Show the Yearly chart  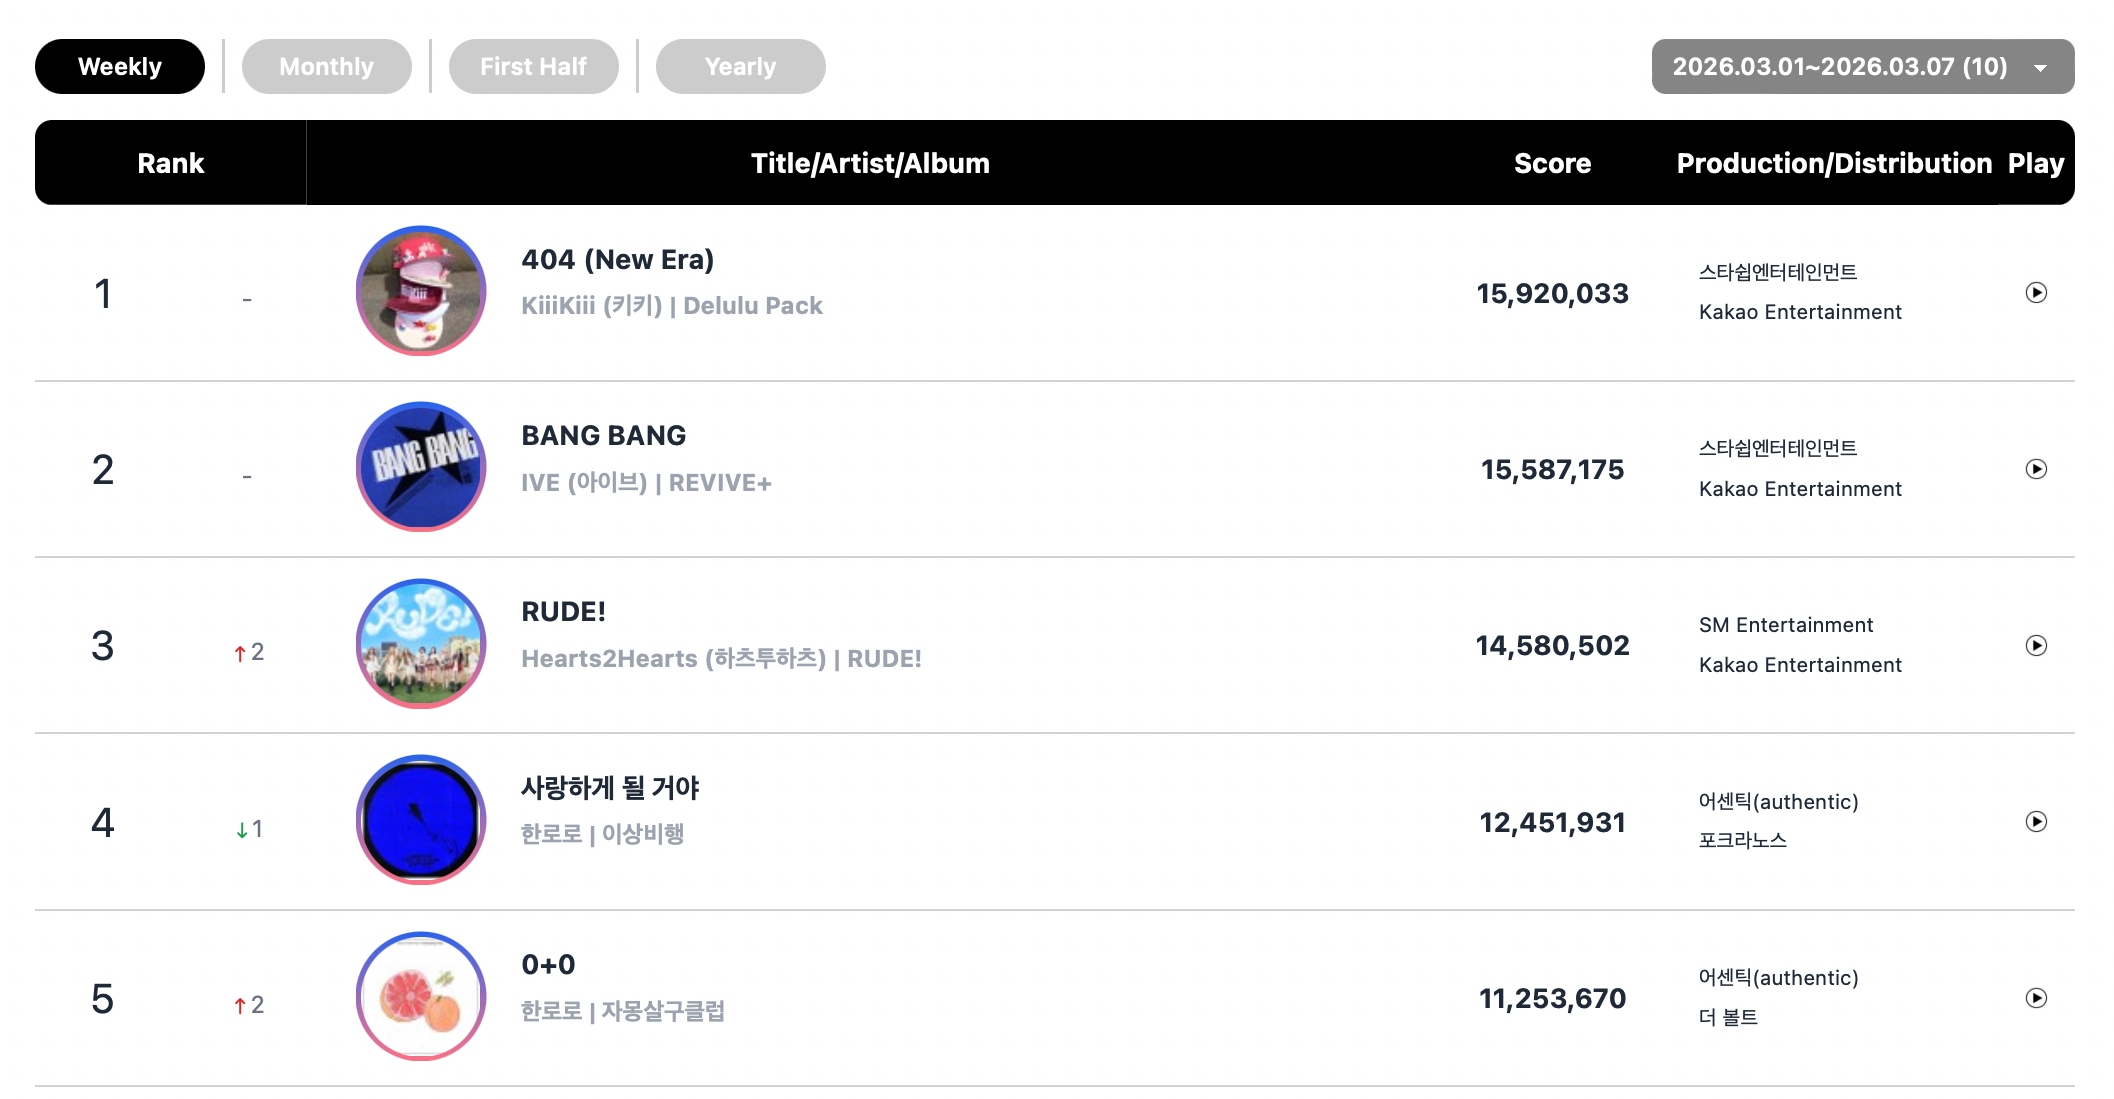[740, 67]
